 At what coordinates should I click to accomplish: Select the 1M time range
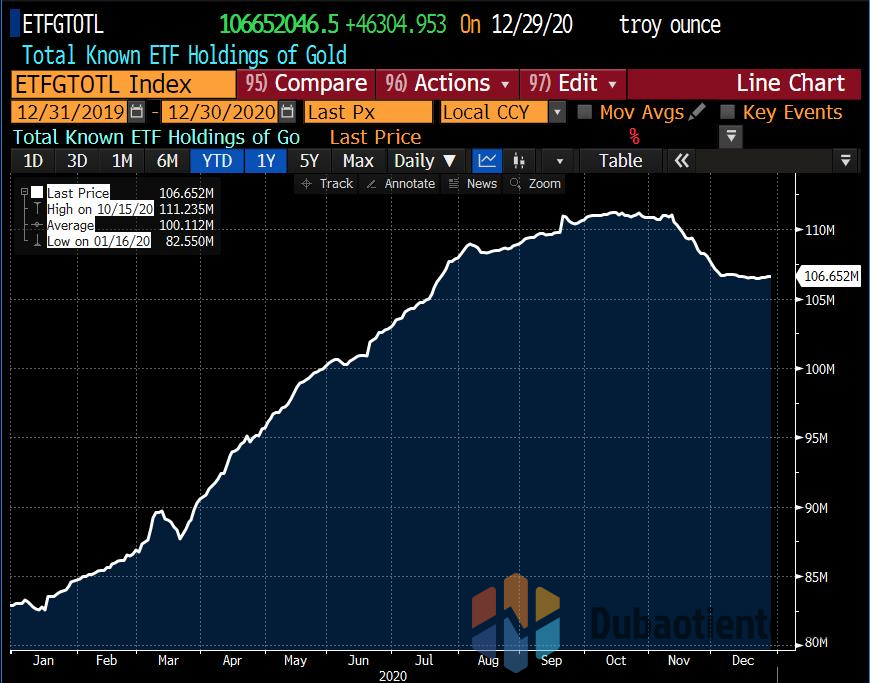tap(122, 161)
